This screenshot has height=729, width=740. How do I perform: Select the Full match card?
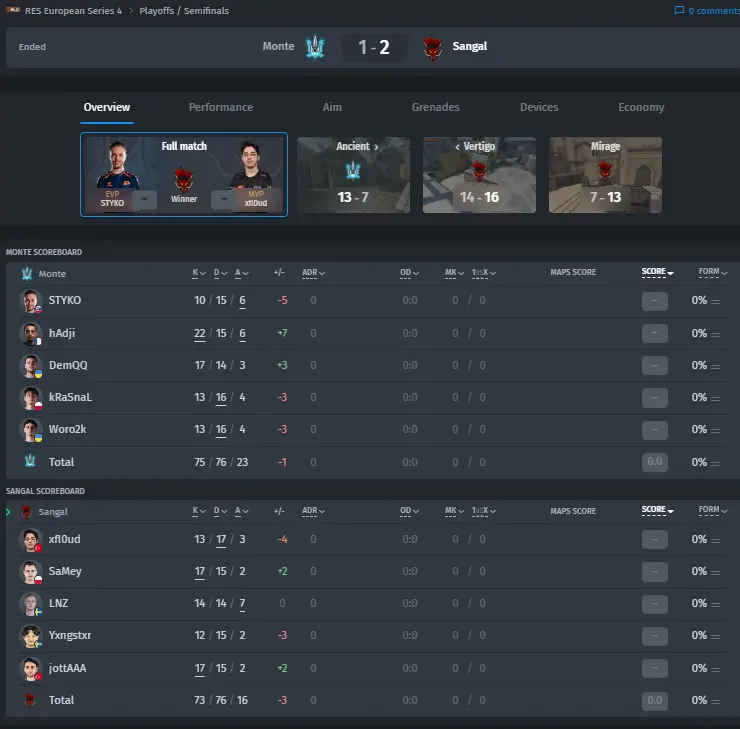pos(184,175)
